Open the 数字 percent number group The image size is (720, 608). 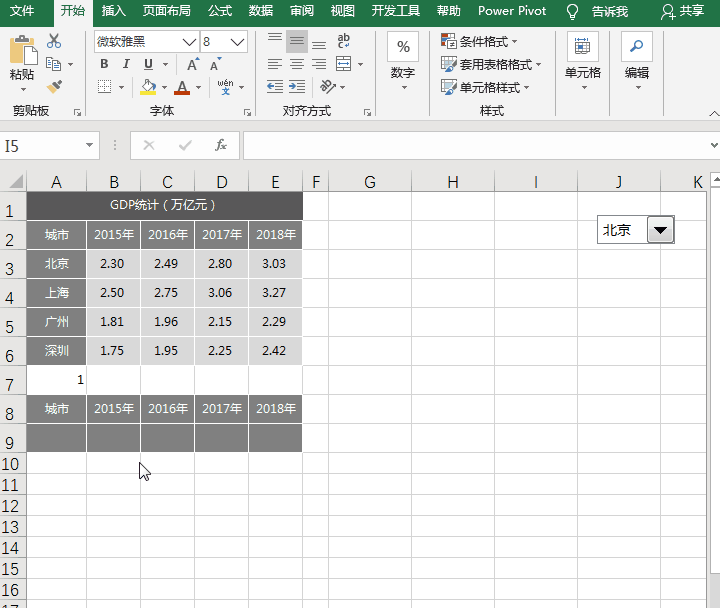click(x=403, y=61)
